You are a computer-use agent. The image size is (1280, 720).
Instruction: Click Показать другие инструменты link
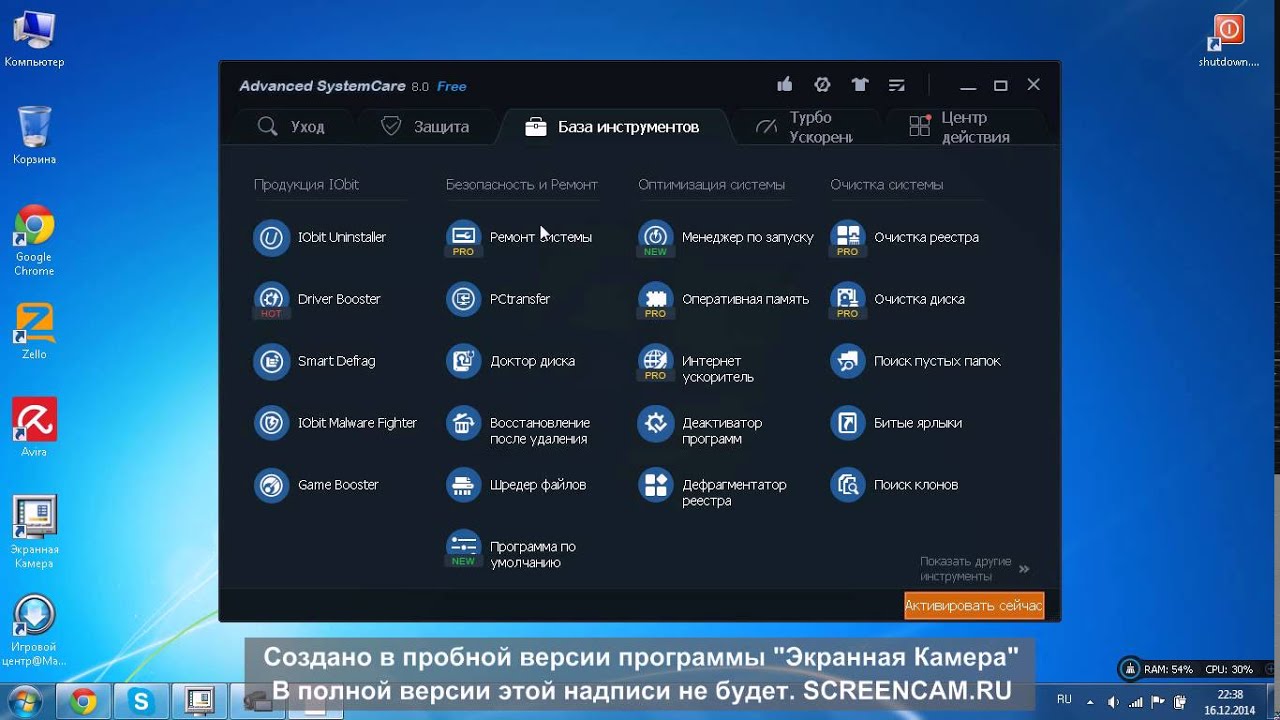(975, 569)
